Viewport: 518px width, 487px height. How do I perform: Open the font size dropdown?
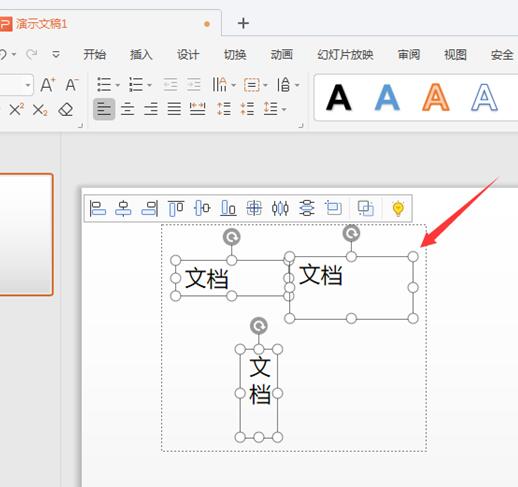tap(28, 85)
